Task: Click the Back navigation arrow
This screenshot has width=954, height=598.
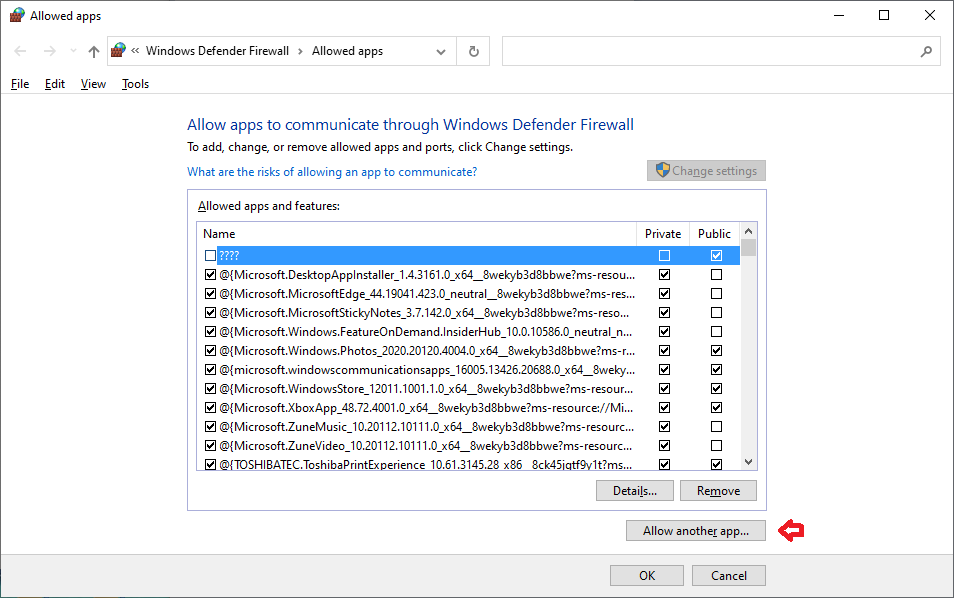Action: pyautogui.click(x=20, y=52)
